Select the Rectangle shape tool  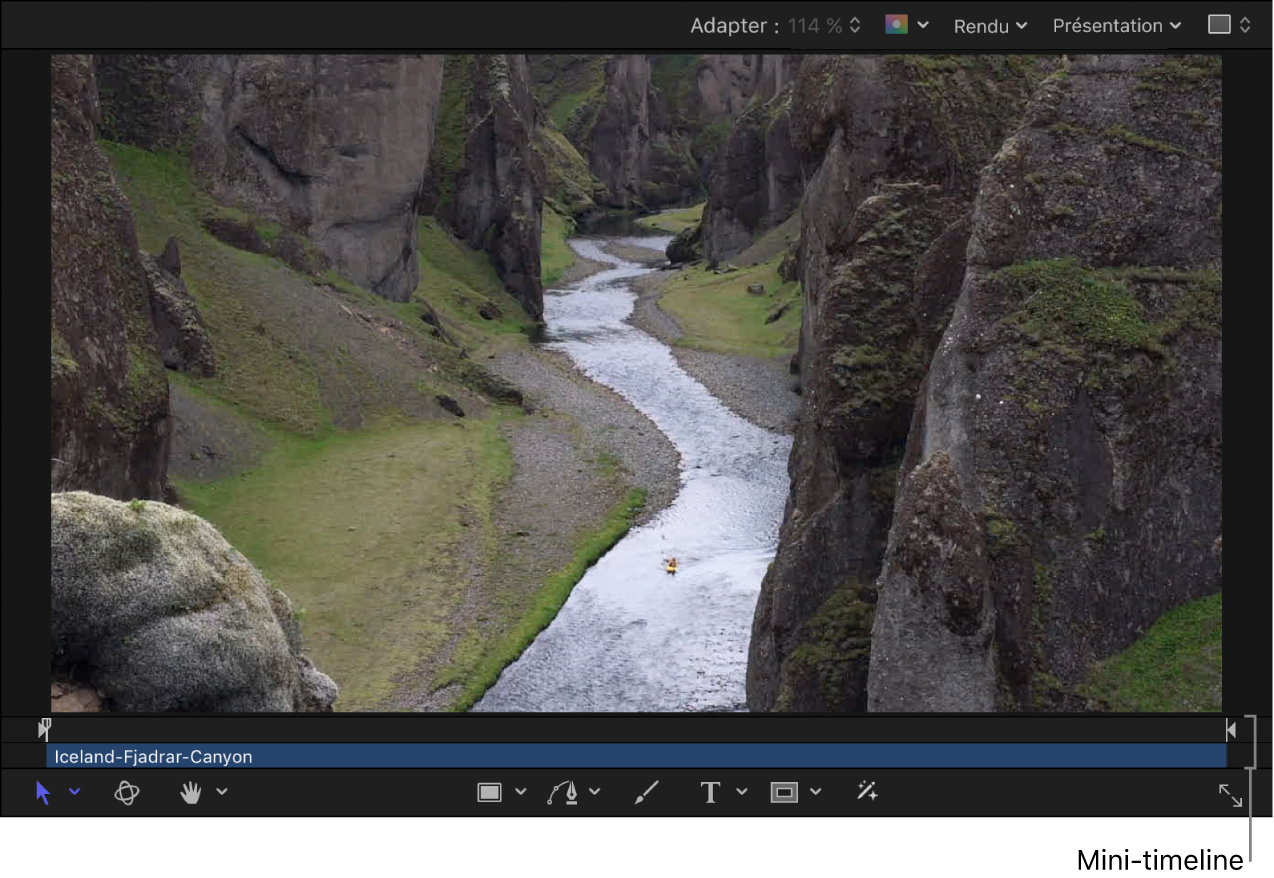[x=489, y=793]
